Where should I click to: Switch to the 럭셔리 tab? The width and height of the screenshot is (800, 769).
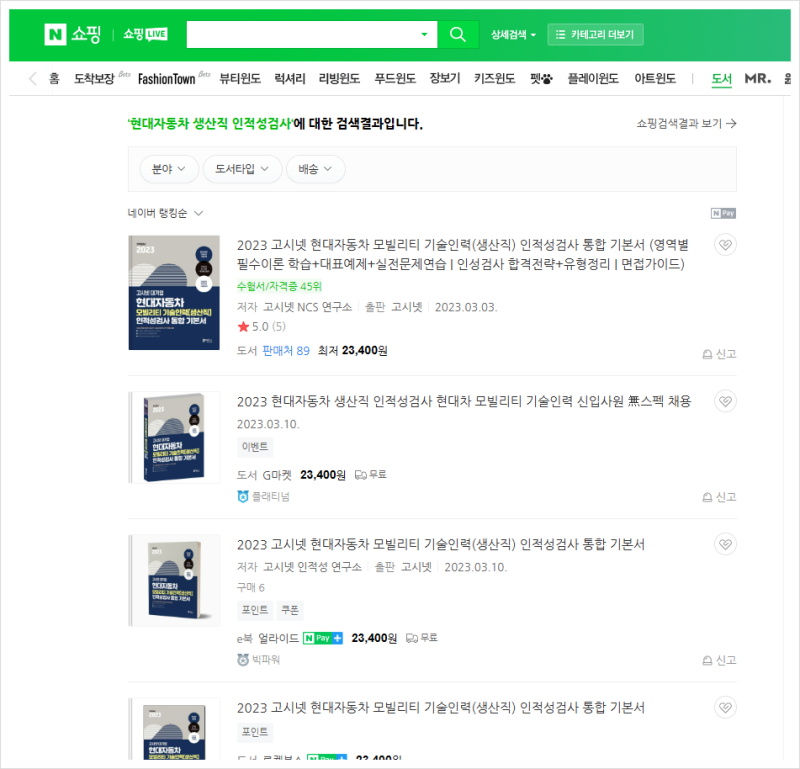(x=290, y=79)
